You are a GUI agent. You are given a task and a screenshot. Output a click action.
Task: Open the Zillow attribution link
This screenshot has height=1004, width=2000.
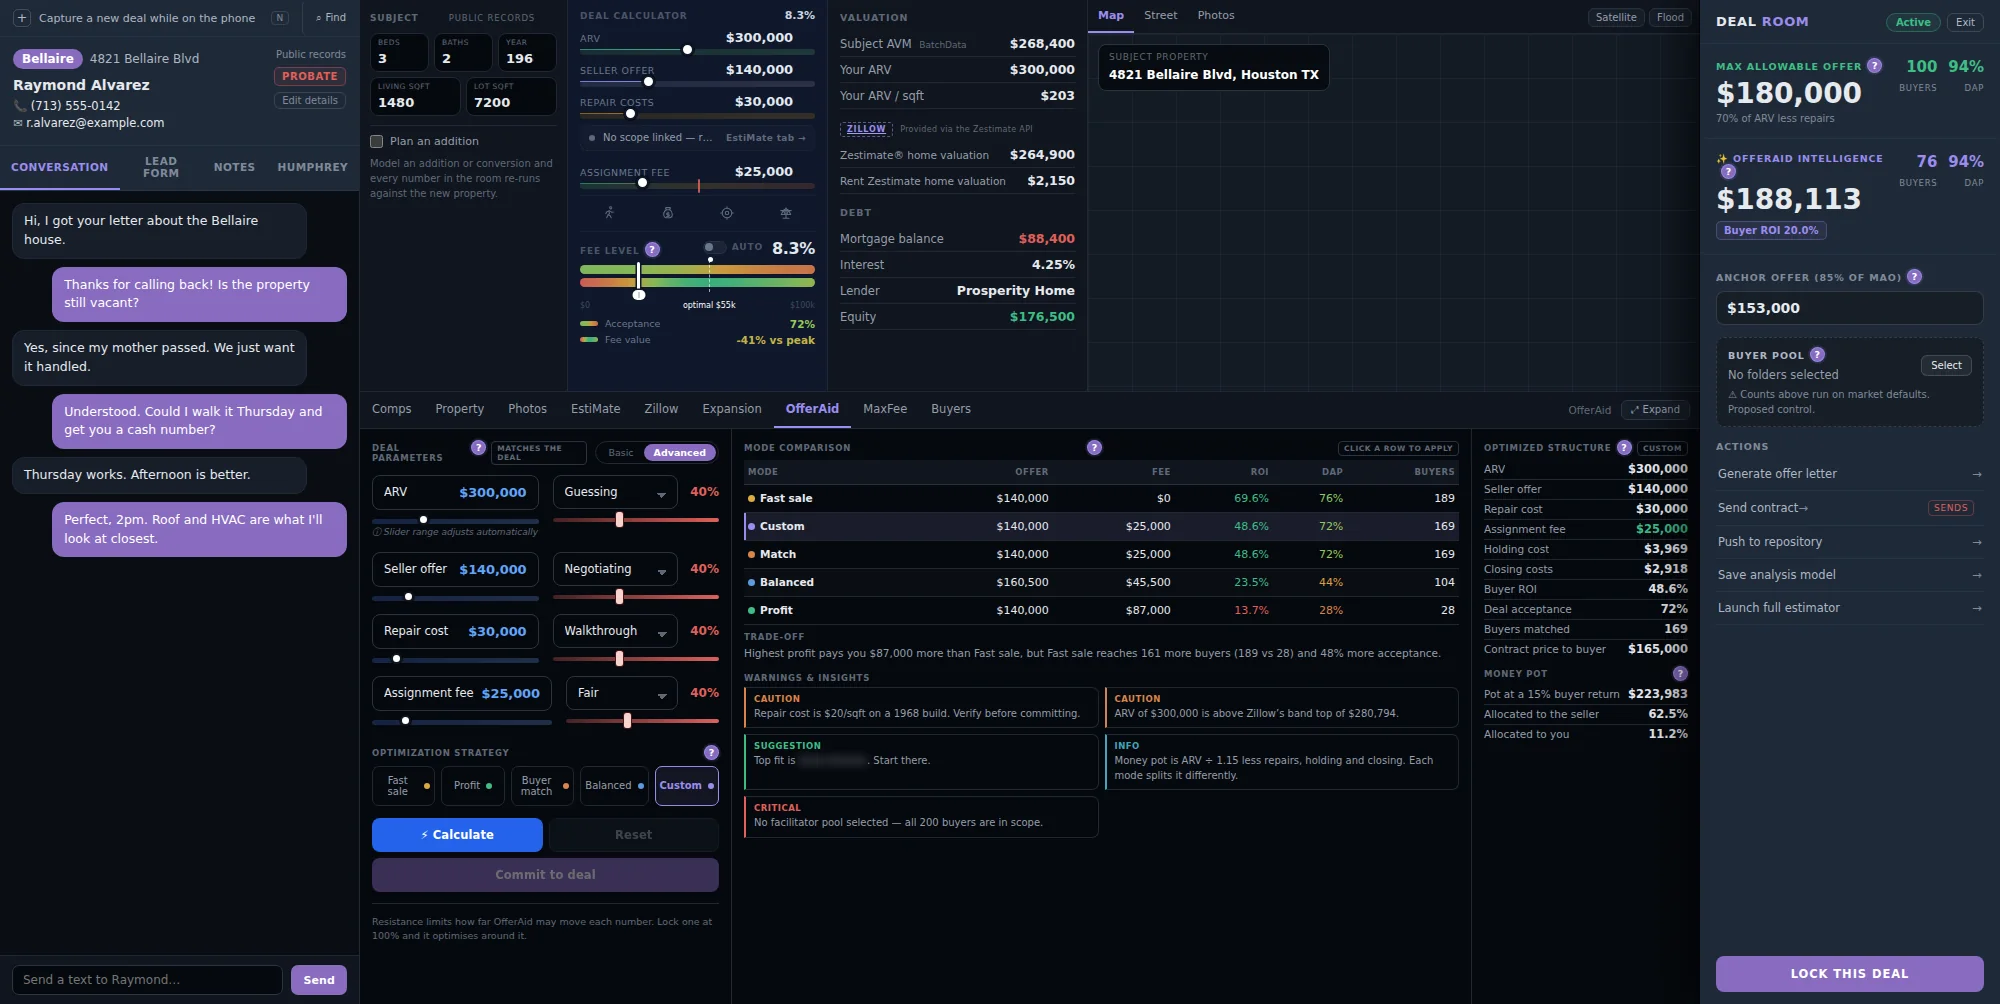[866, 129]
